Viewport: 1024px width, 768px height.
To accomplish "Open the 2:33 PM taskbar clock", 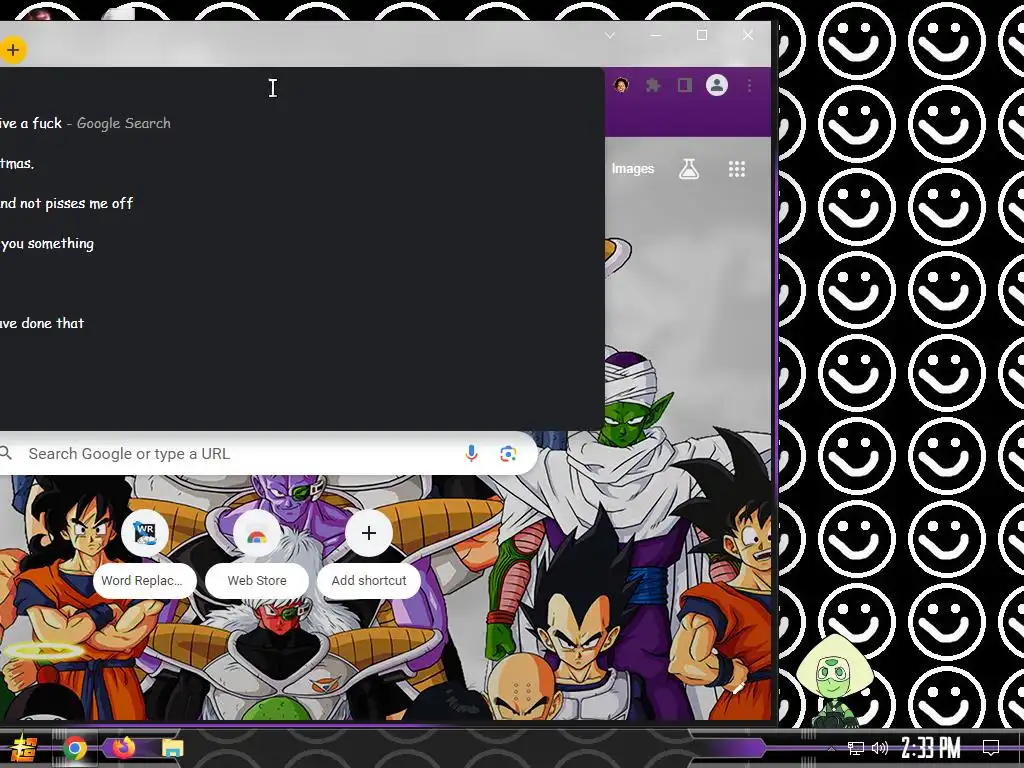I will (x=931, y=748).
